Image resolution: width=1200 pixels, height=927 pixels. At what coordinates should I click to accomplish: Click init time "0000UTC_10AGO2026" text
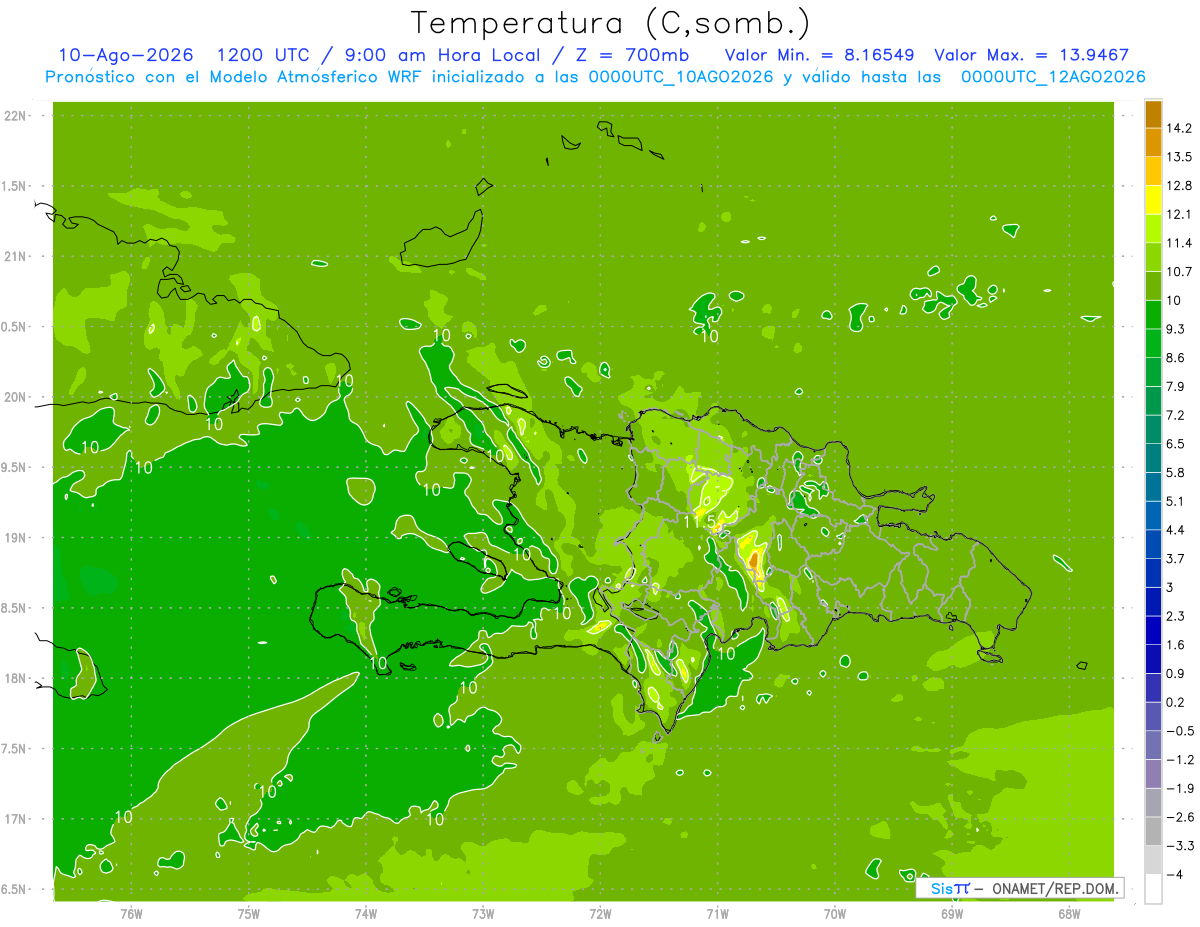coord(681,77)
